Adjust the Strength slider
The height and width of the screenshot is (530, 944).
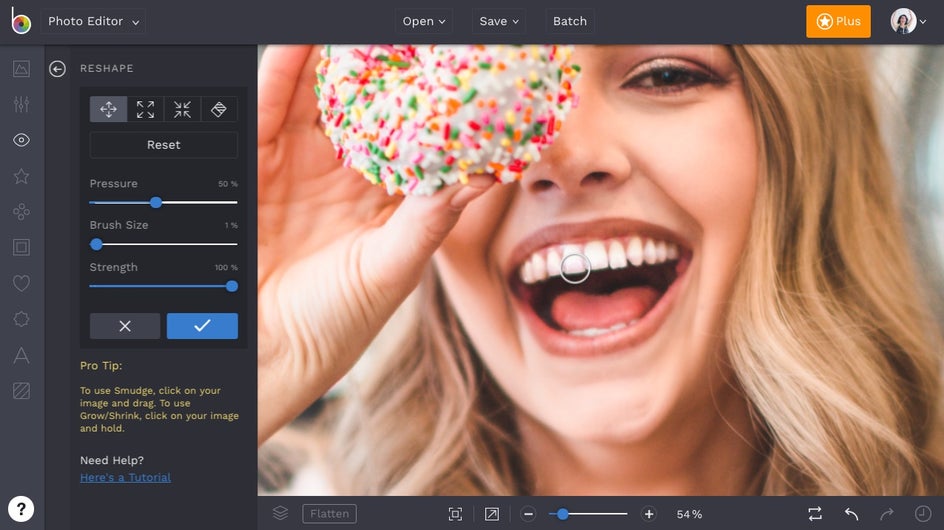click(x=232, y=286)
